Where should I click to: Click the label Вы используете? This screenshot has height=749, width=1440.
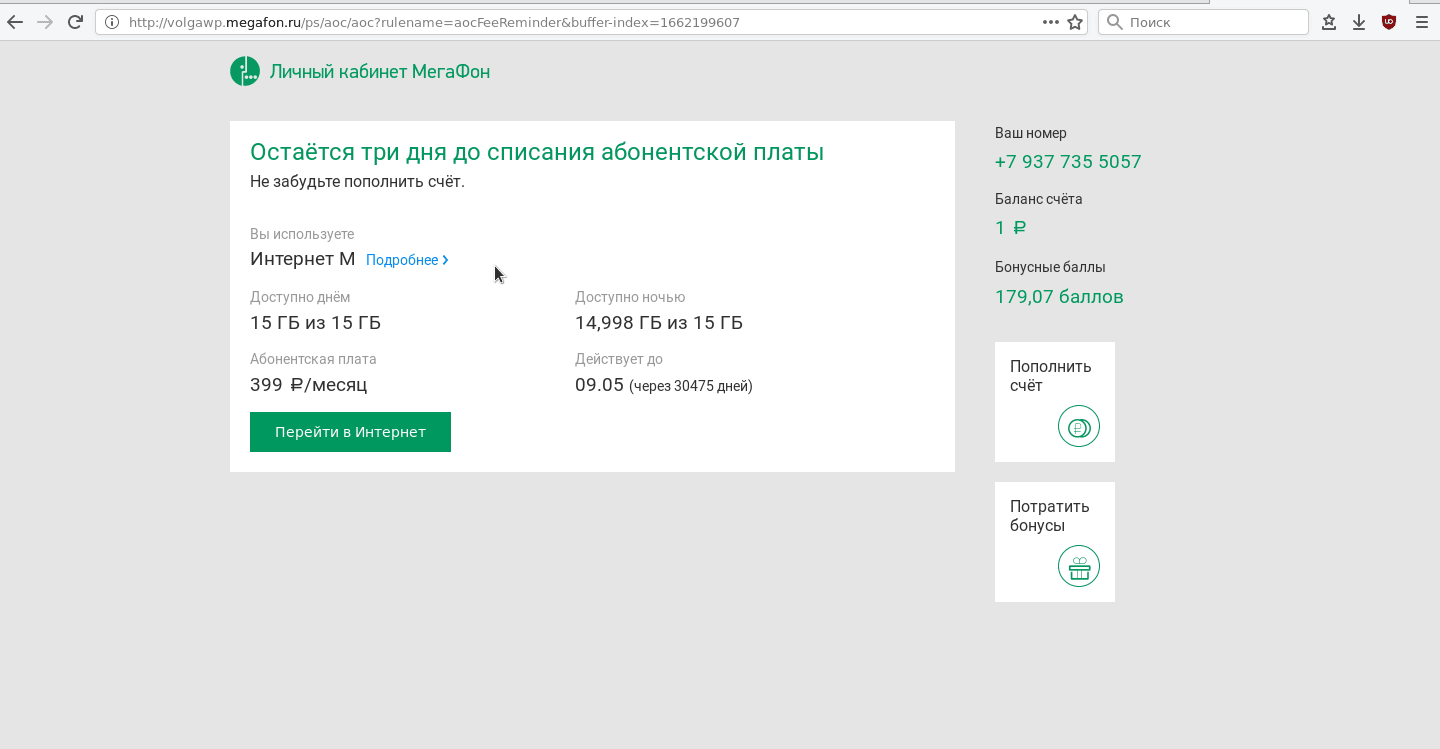click(x=302, y=234)
